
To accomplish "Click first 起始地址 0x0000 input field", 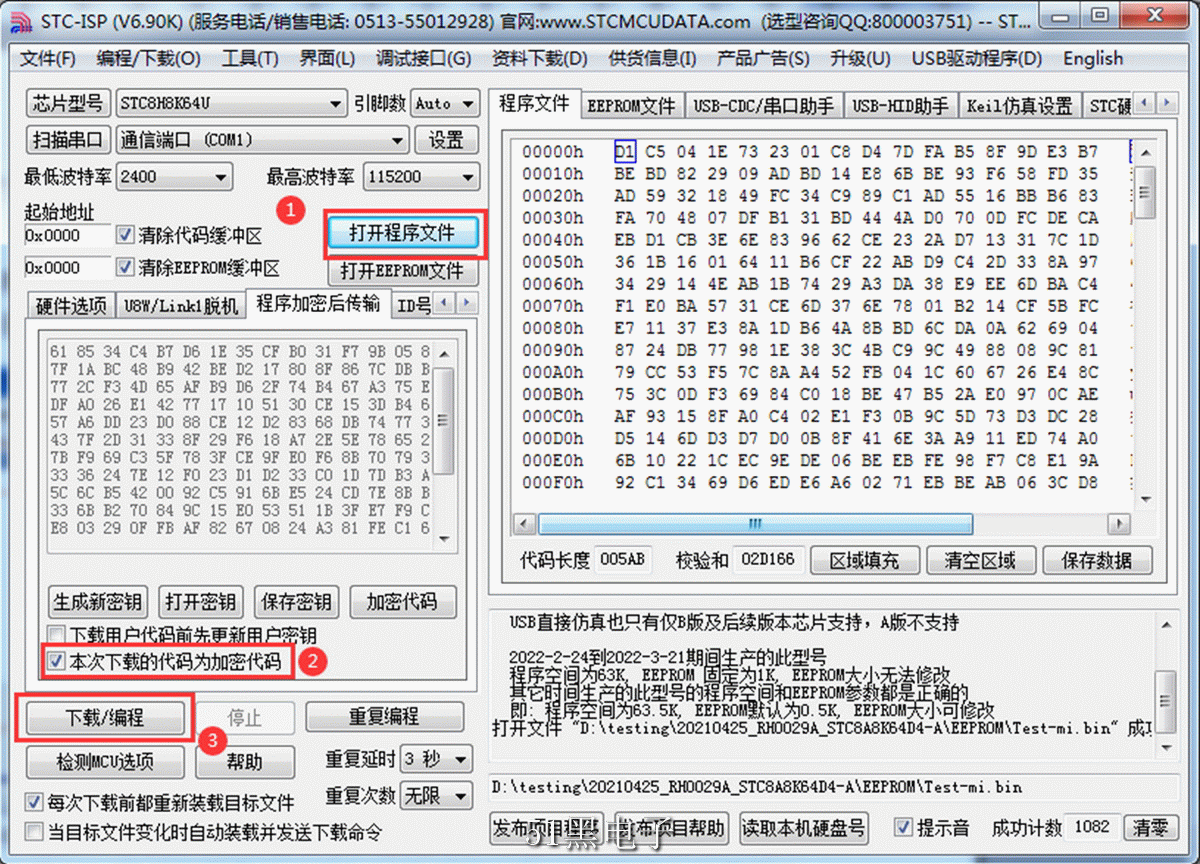I will click(67, 236).
